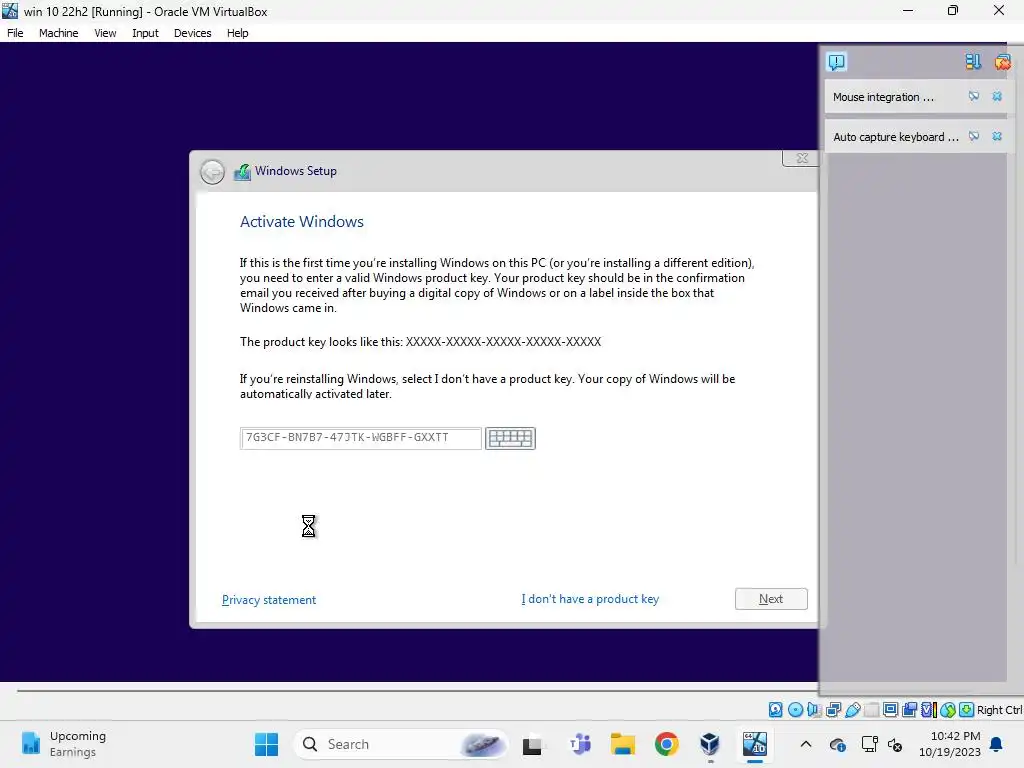Open the Windows Start menu
The image size is (1024, 768).
point(266,744)
